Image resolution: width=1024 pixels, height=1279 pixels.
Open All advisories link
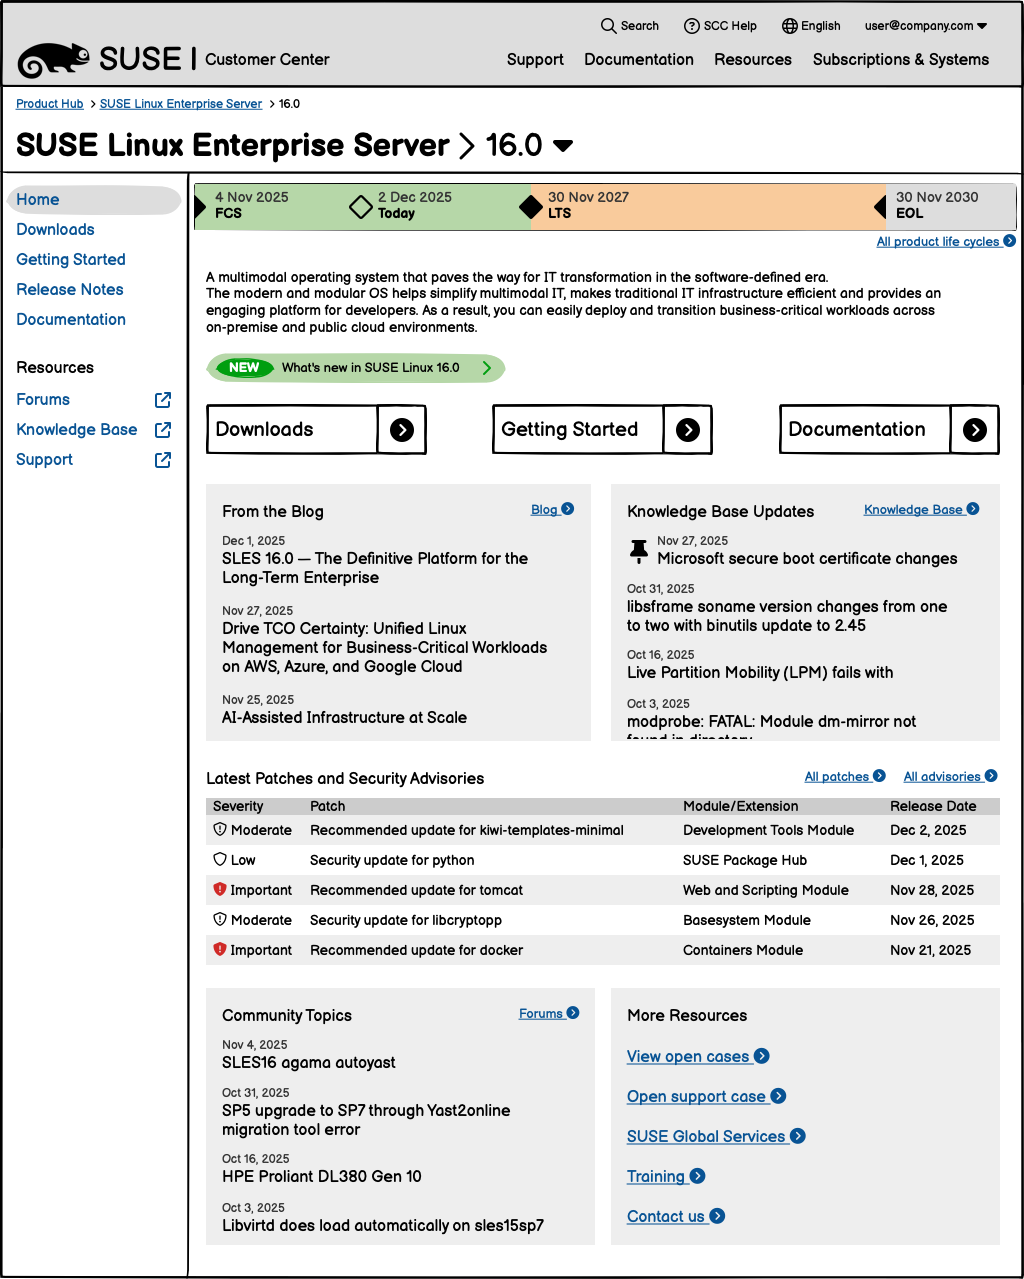(950, 776)
